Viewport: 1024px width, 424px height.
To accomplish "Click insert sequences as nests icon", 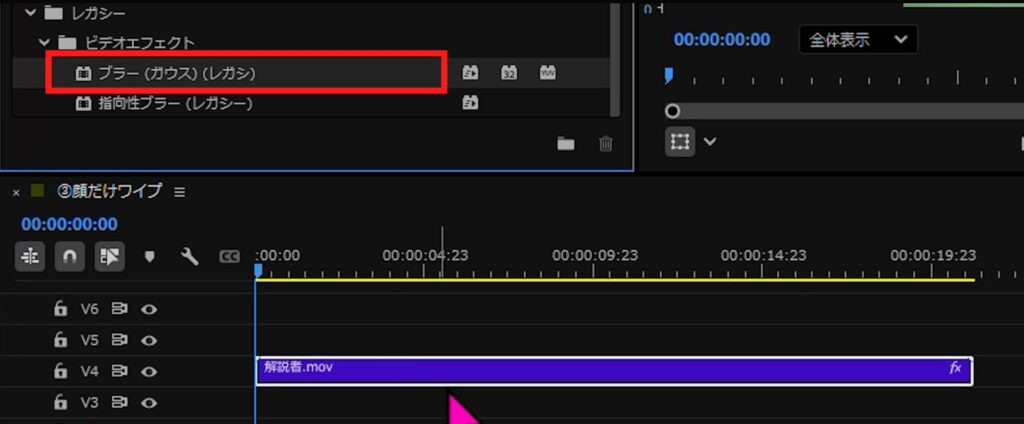I will 30,257.
